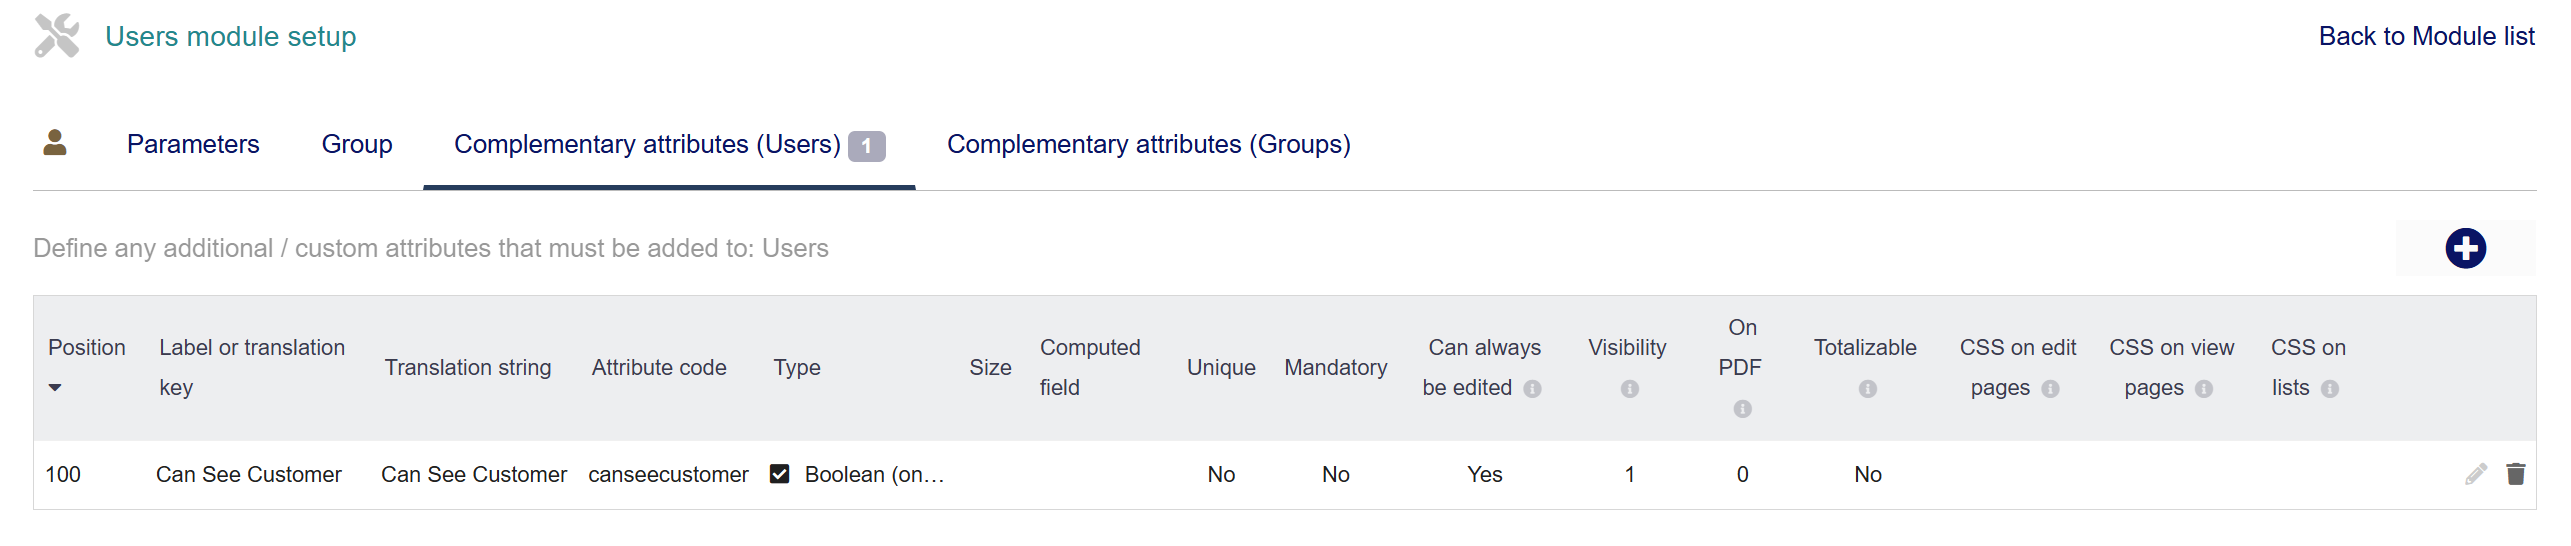
Task: Click info icon beside CSS on edit pages
Action: 2050,389
